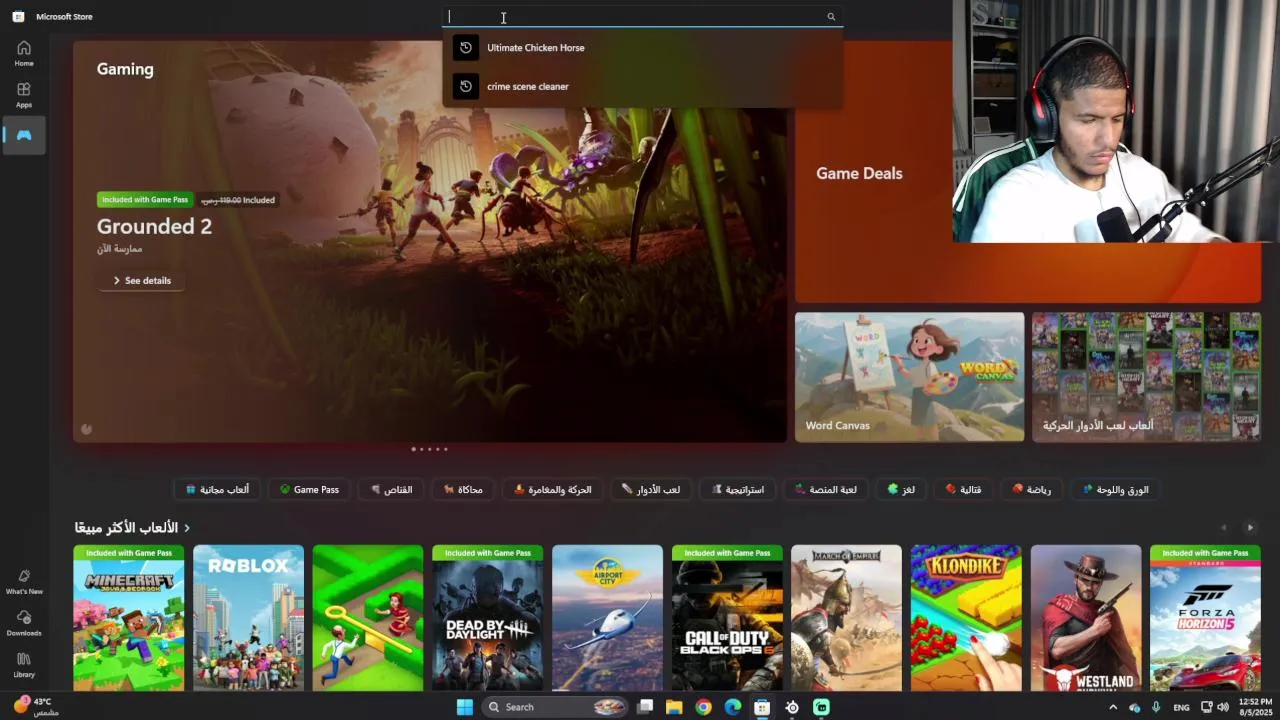Image resolution: width=1280 pixels, height=720 pixels.
Task: Open the Westland Survival game card
Action: point(1086,618)
